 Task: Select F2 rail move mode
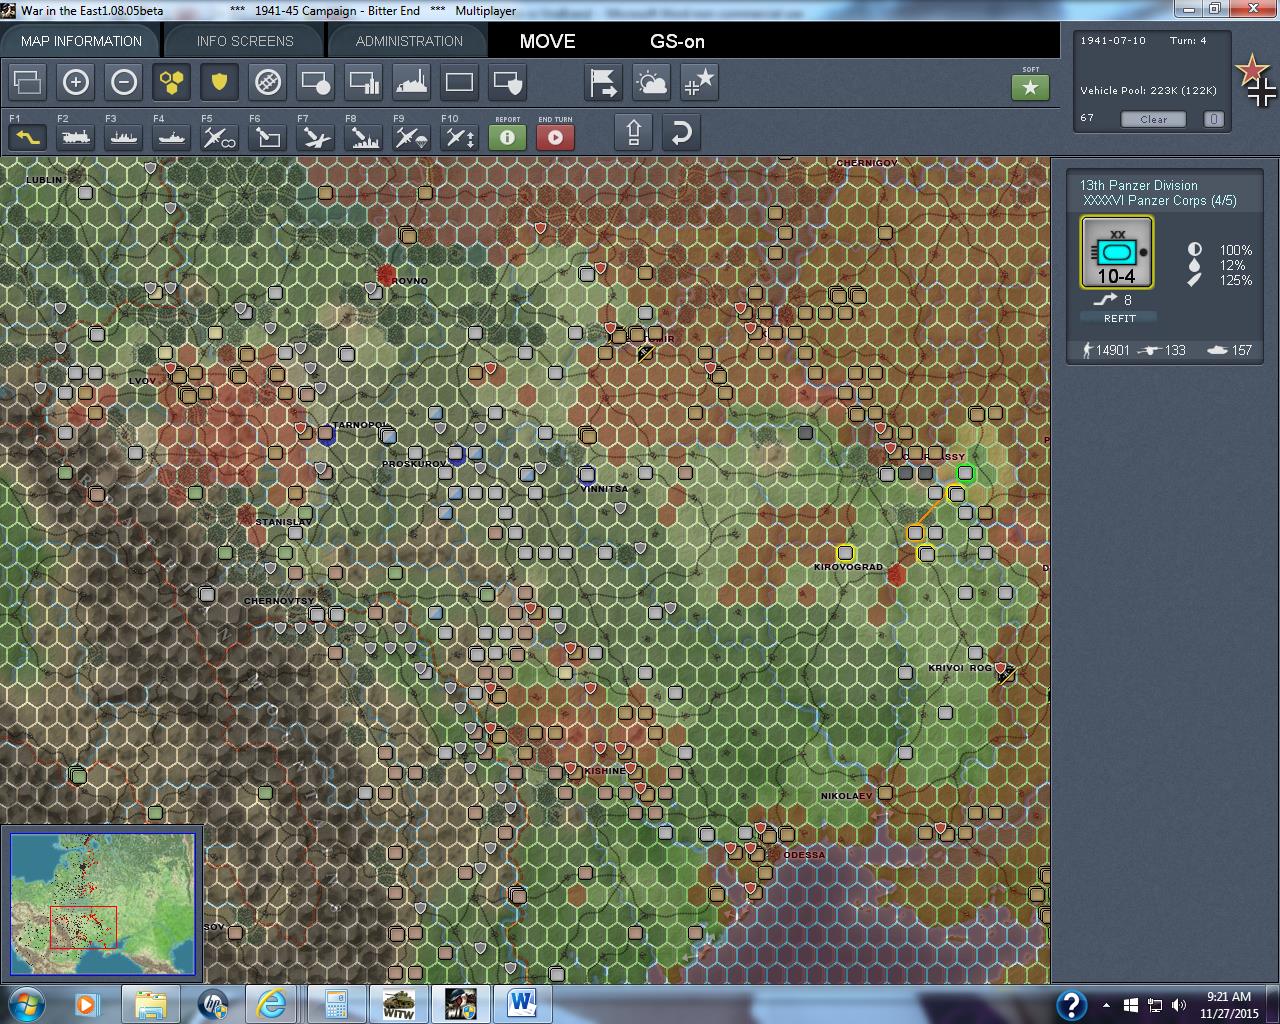click(x=76, y=137)
